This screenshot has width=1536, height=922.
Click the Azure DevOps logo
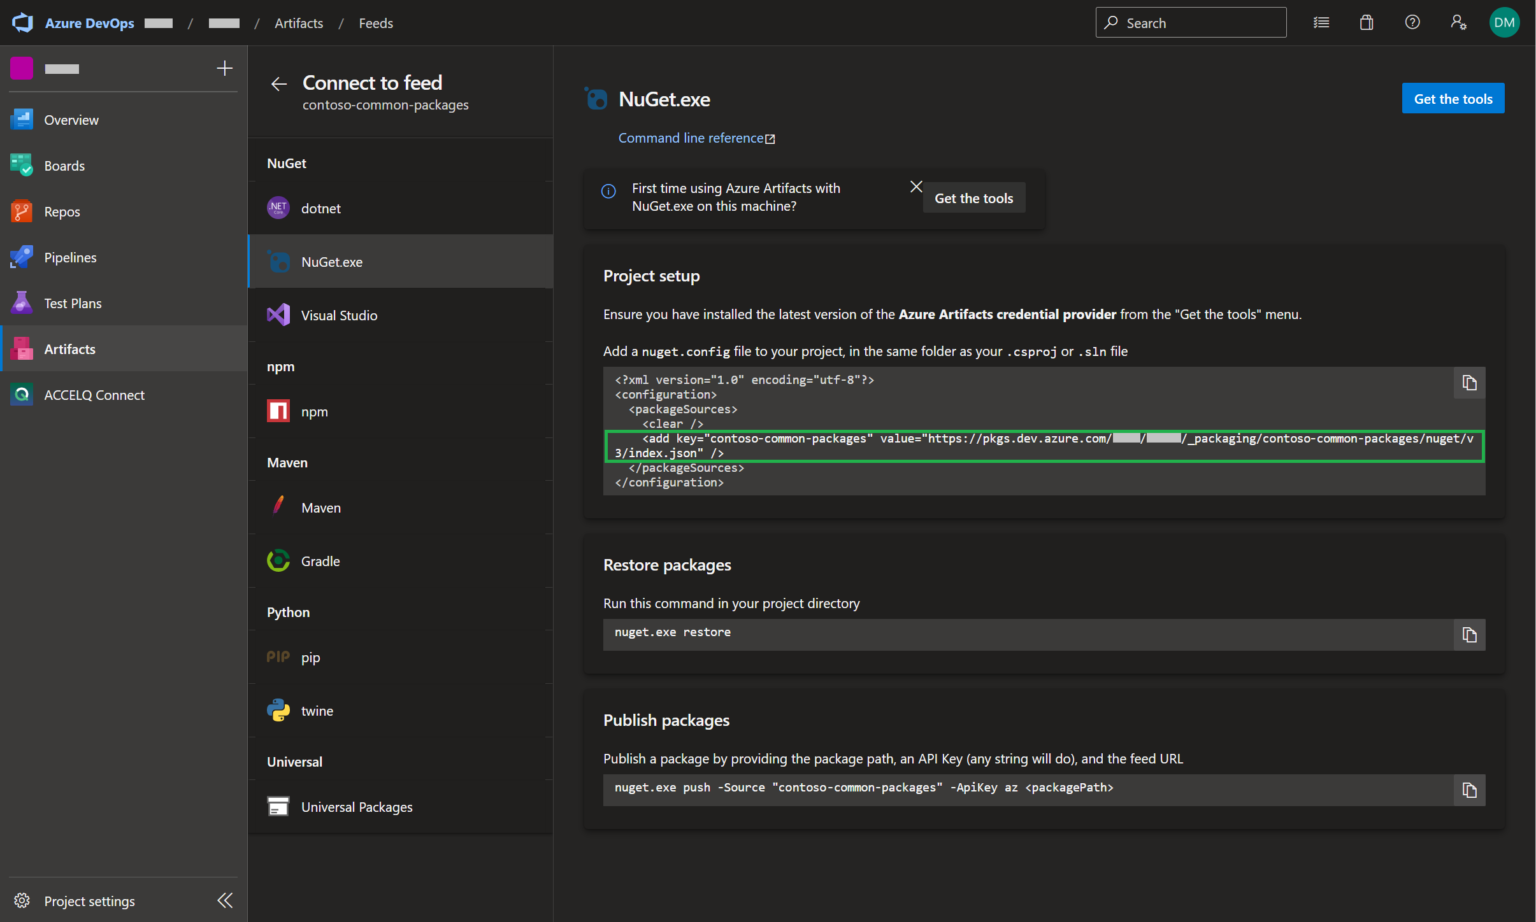pyautogui.click(x=22, y=22)
